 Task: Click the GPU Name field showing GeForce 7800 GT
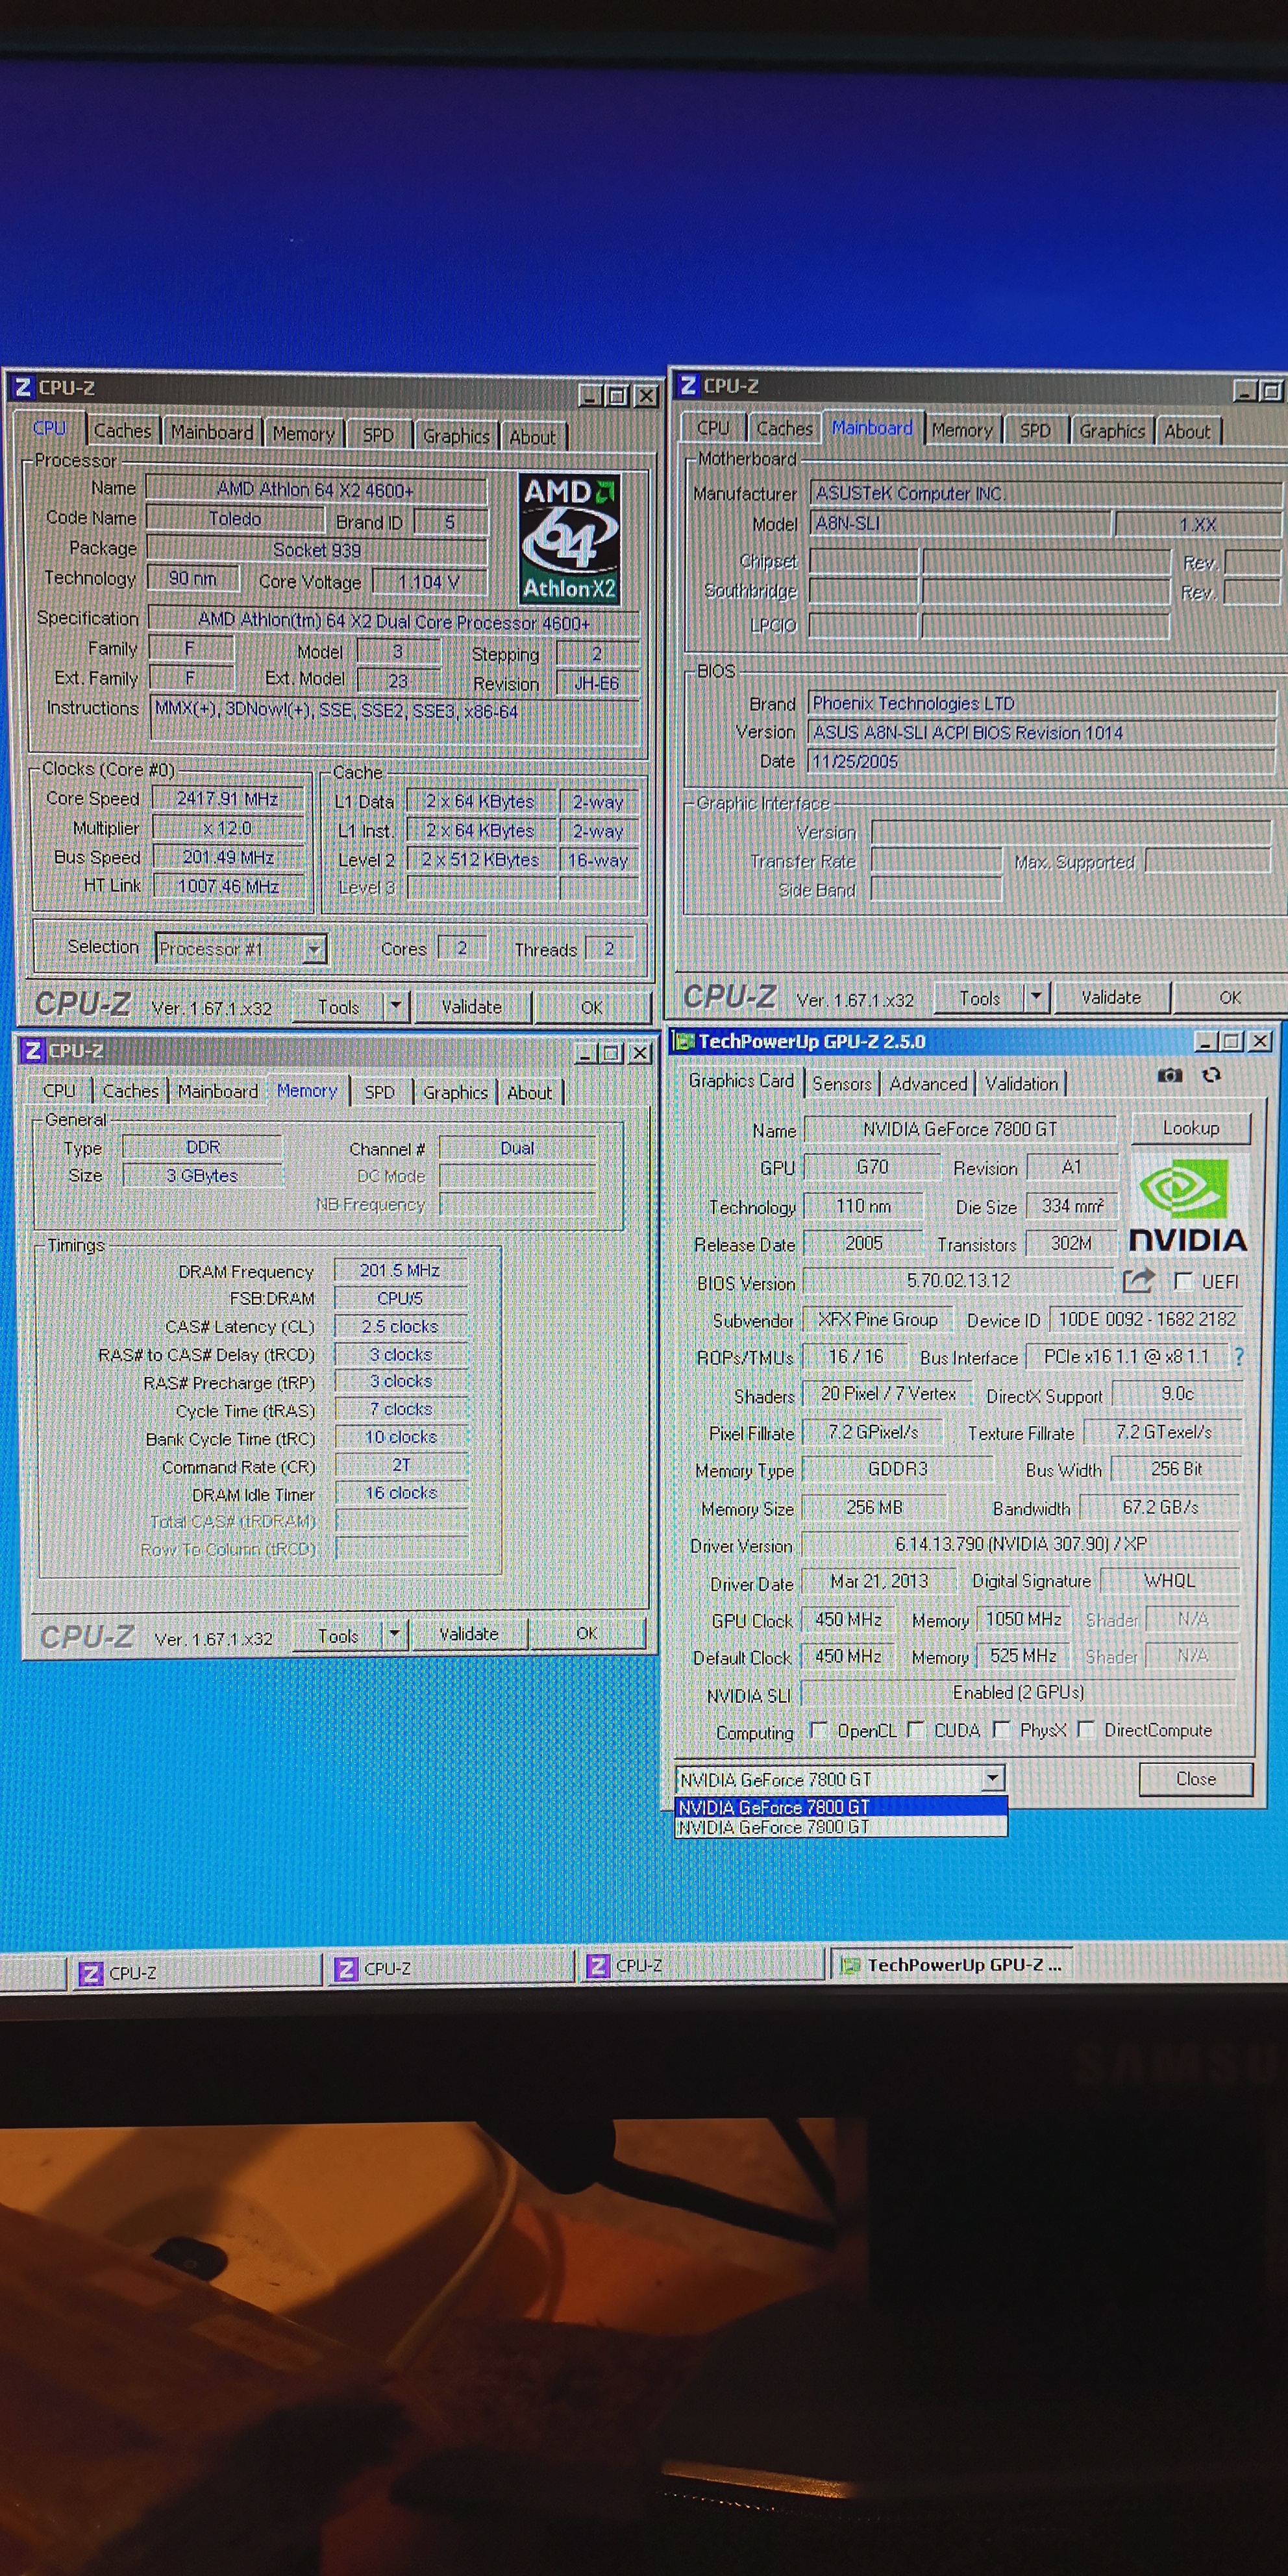(x=959, y=1129)
